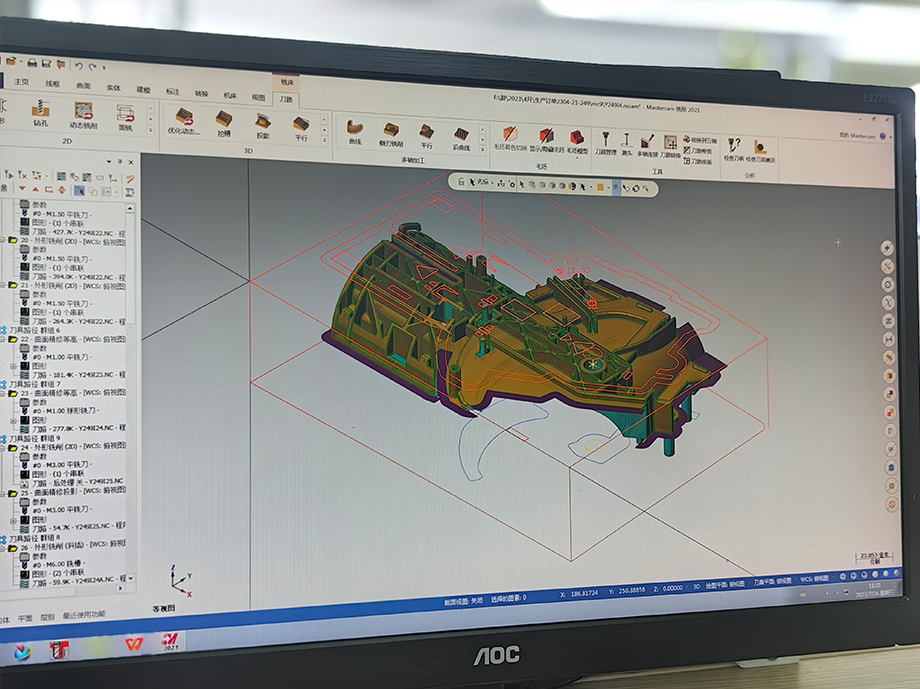Click 刀路 - 277.8K NC file row
920x689 pixels.
click(72, 428)
